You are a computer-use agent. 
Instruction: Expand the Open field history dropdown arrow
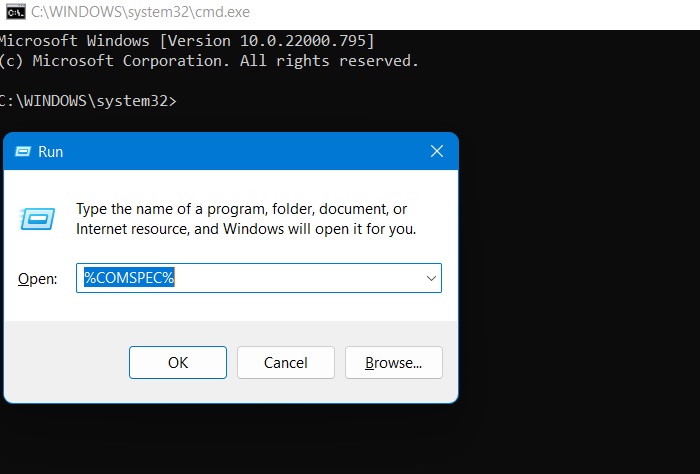[x=431, y=279]
